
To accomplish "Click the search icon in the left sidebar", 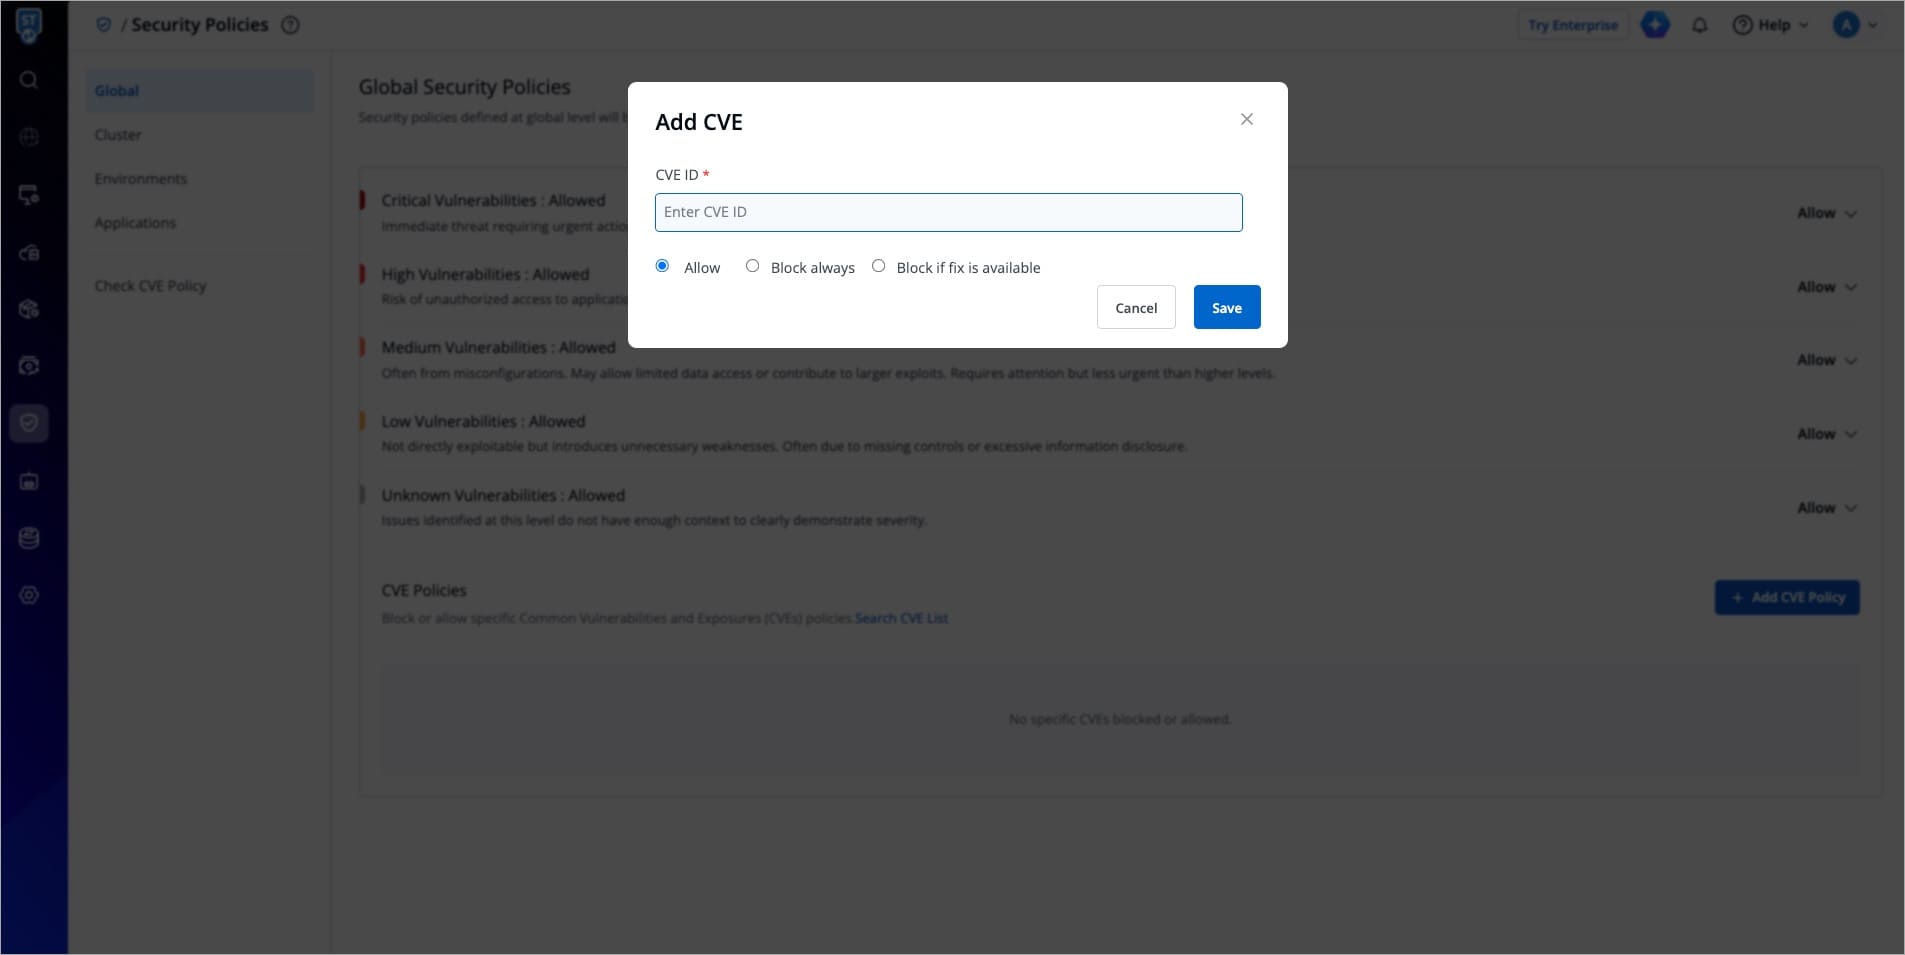I will (29, 80).
